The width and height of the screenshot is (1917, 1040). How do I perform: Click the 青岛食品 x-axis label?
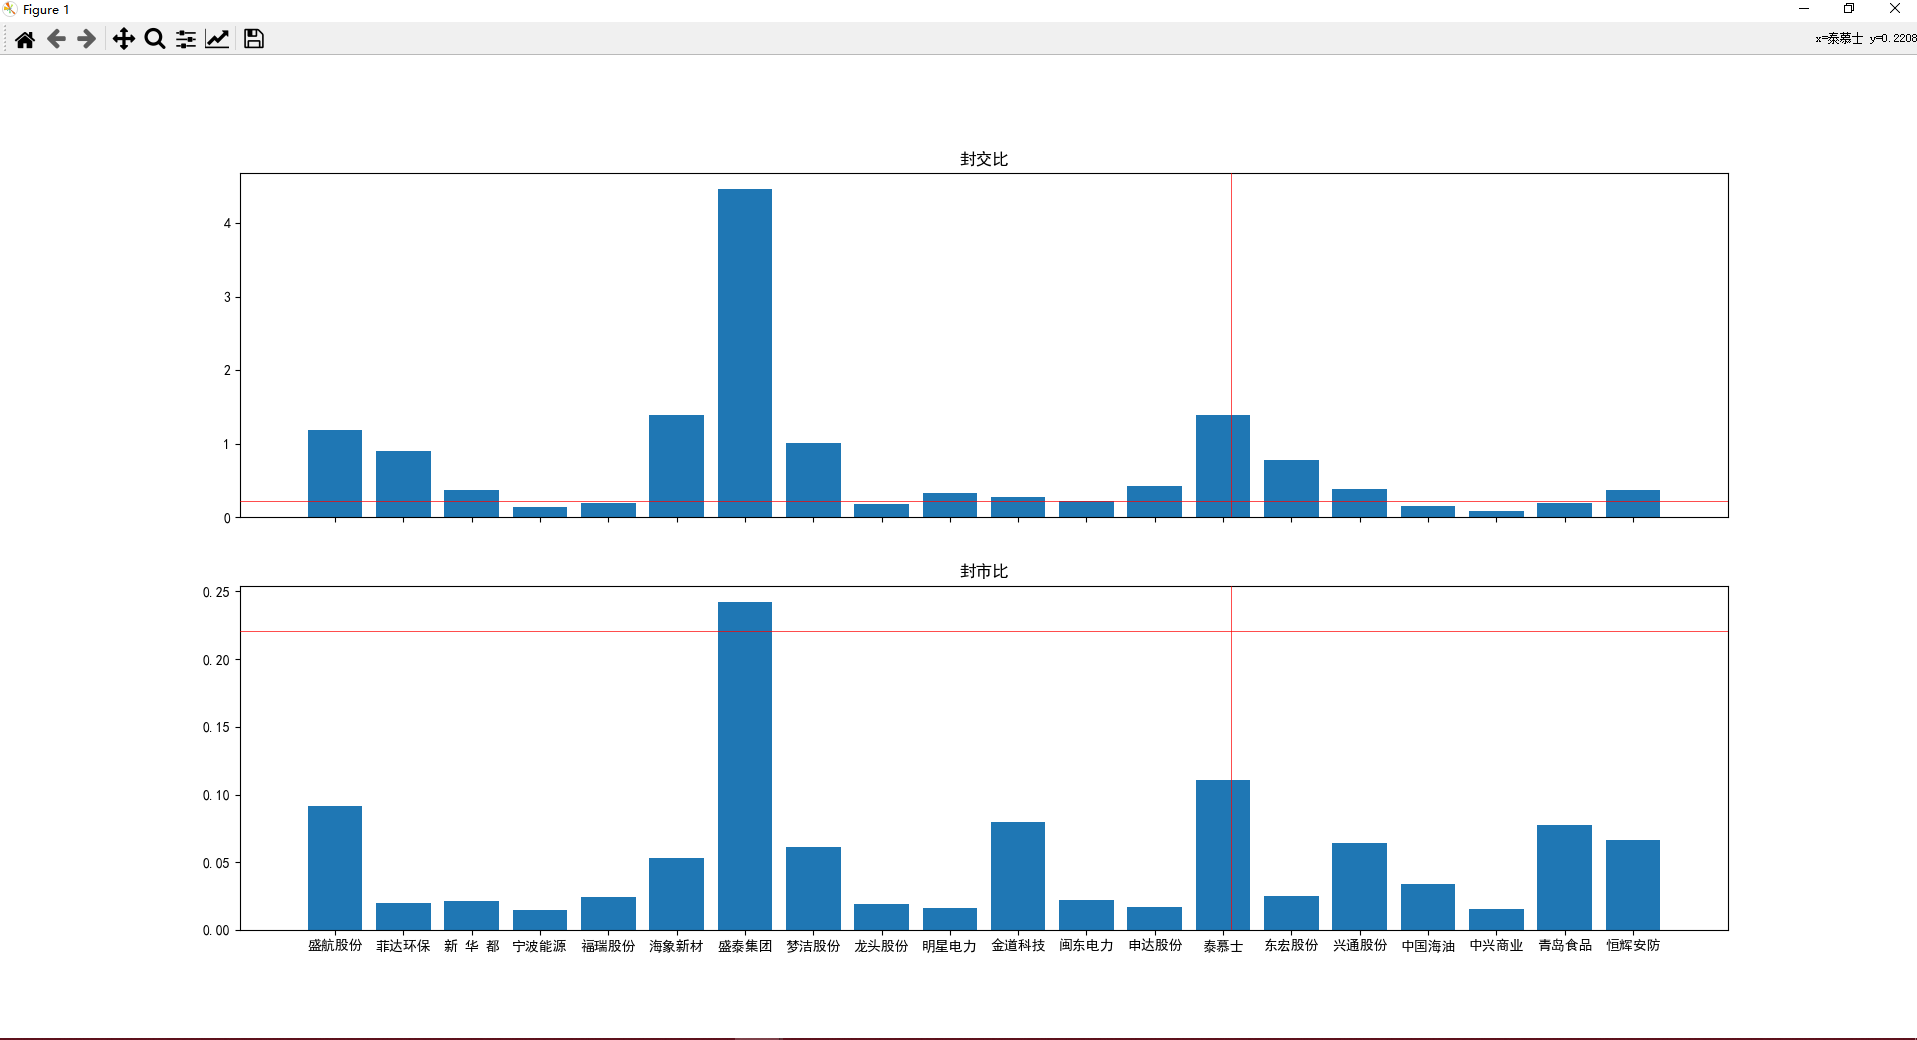pos(1565,945)
